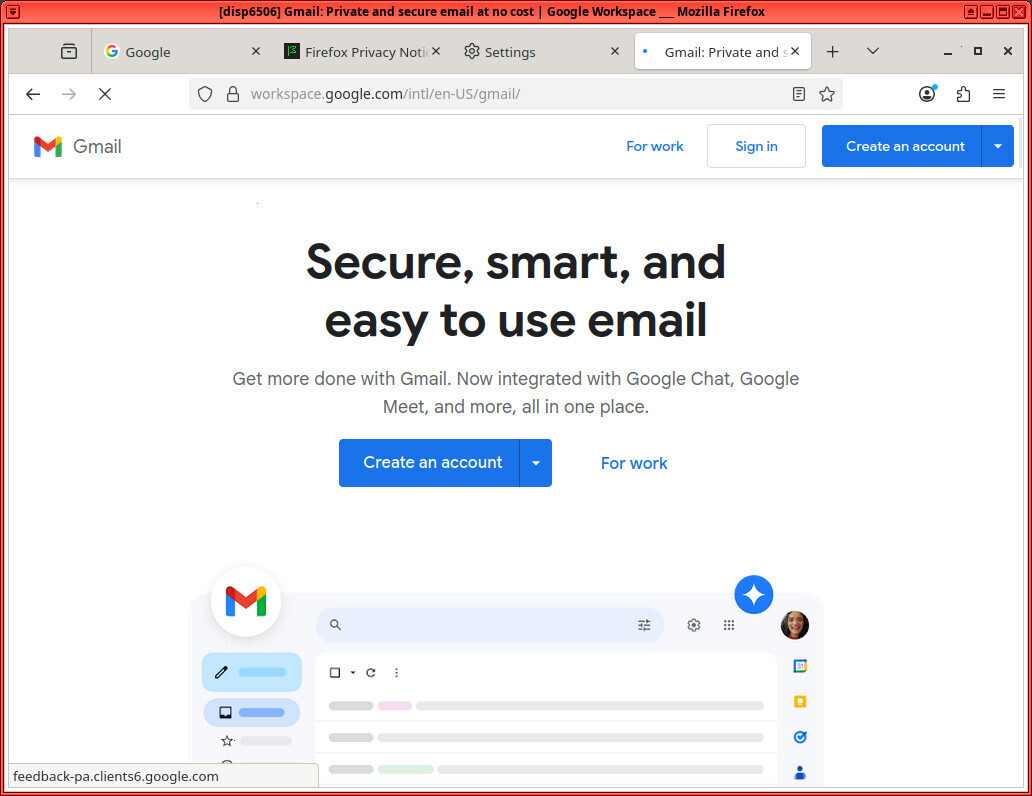Stop page loading with the X icon
This screenshot has height=796, width=1032.
click(x=104, y=94)
